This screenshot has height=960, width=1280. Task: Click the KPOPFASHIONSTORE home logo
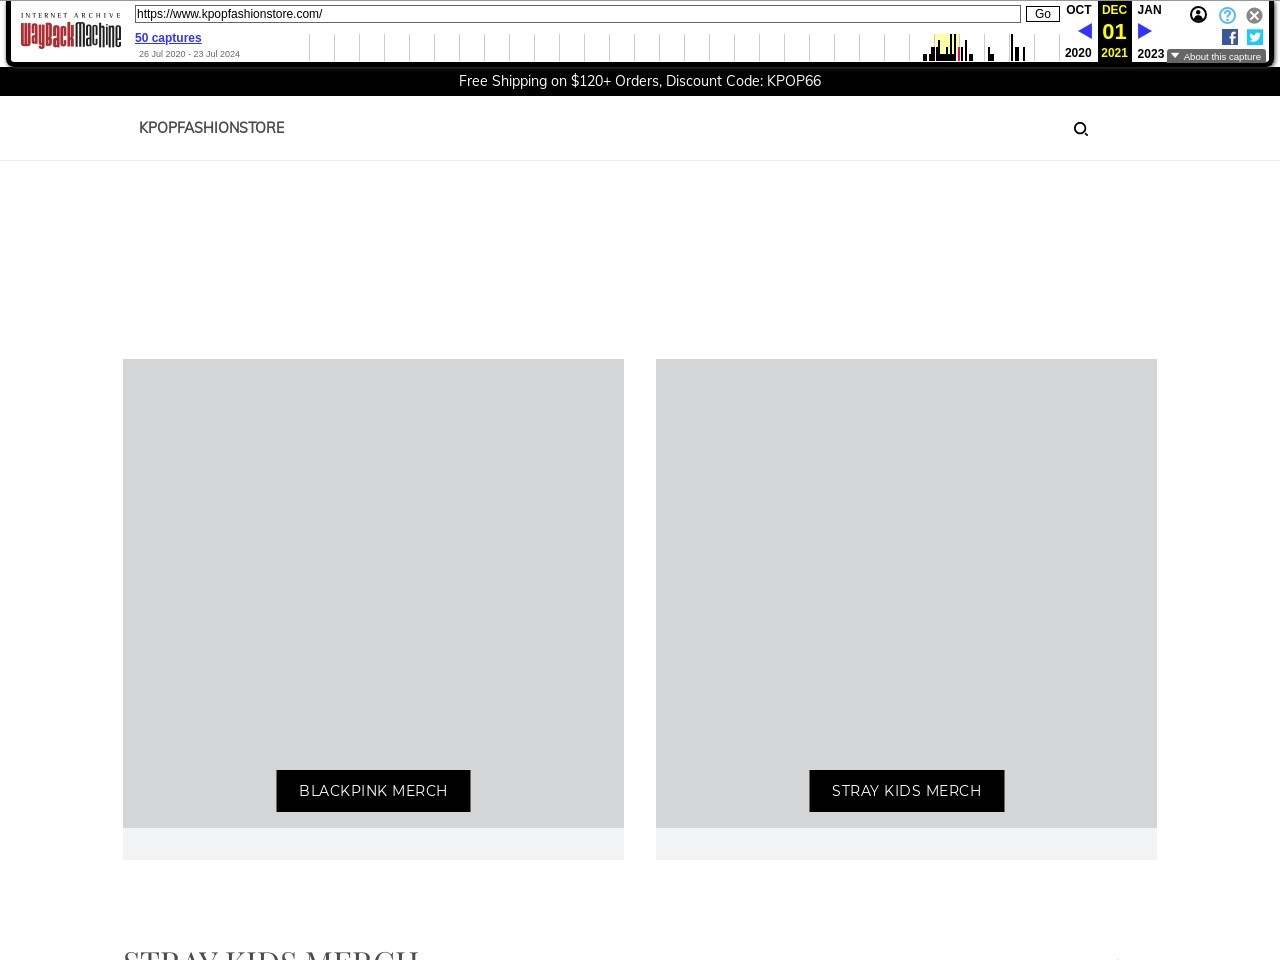[x=211, y=128]
